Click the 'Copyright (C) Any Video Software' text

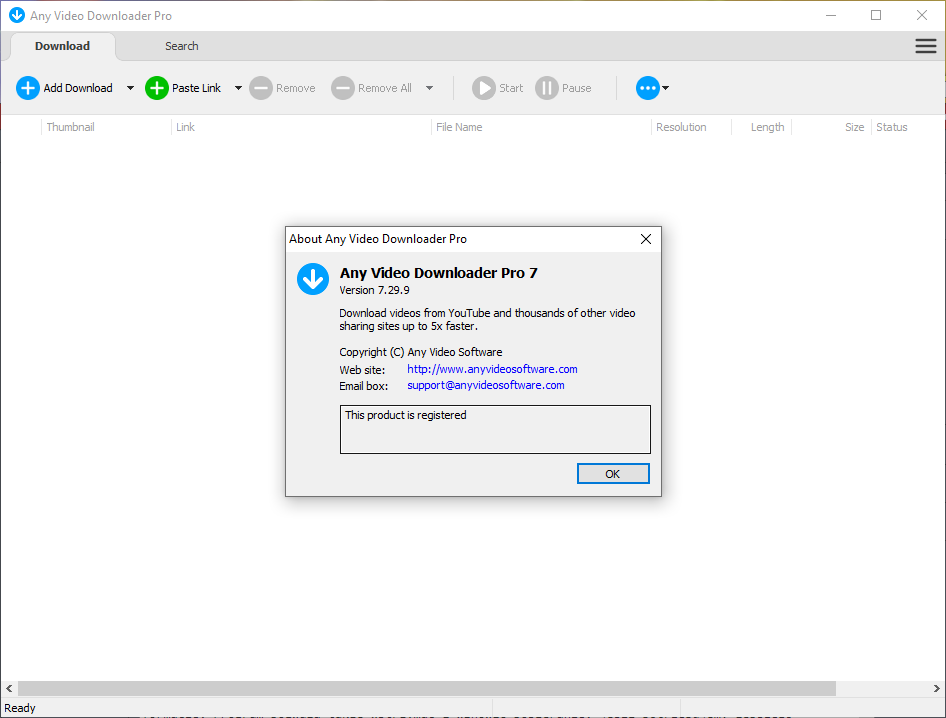click(x=421, y=352)
